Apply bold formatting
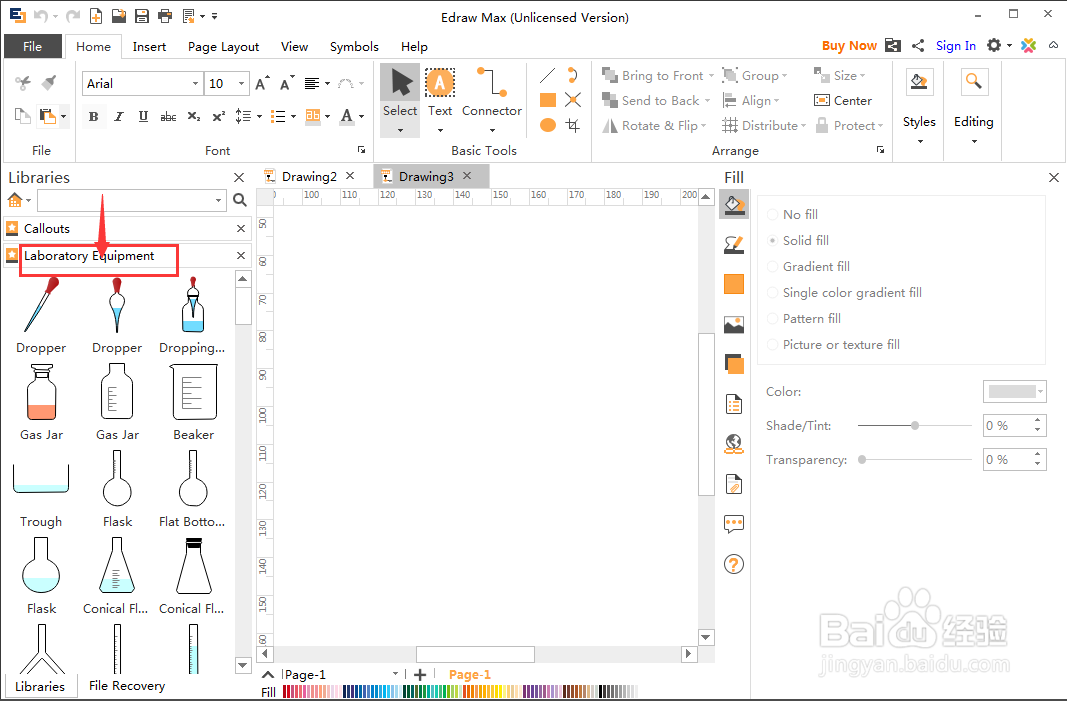Screen dimensions: 1067x701 (x=94, y=116)
